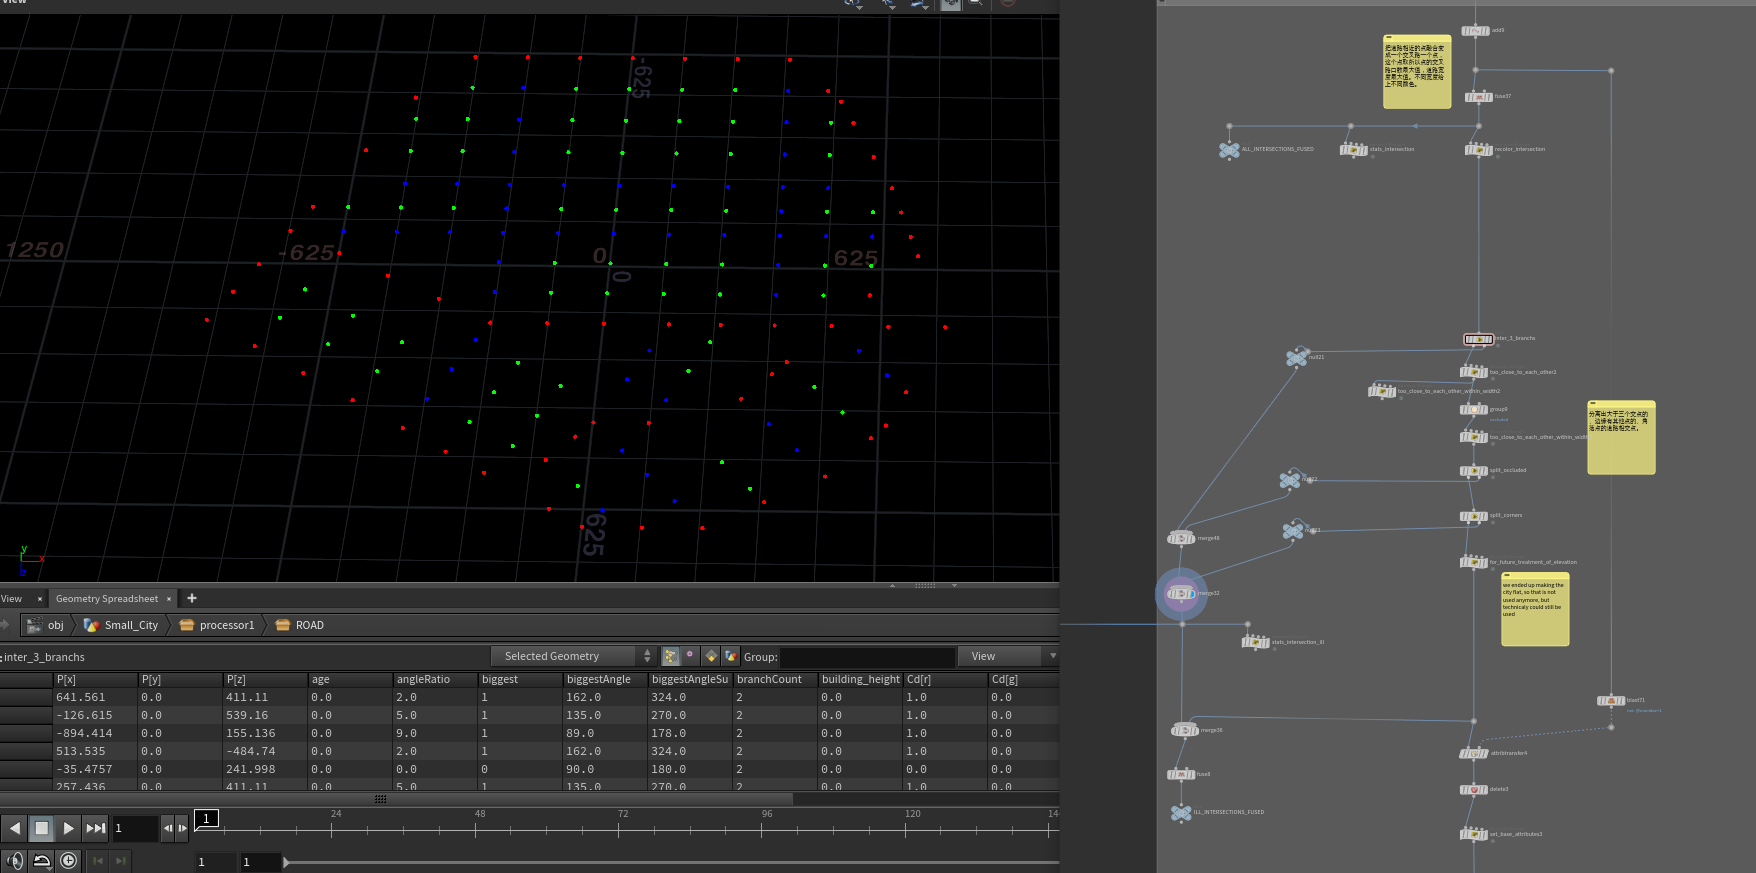Toggle the real-time playback clock button
Viewport: 1756px width, 873px height.
pyautogui.click(x=68, y=861)
